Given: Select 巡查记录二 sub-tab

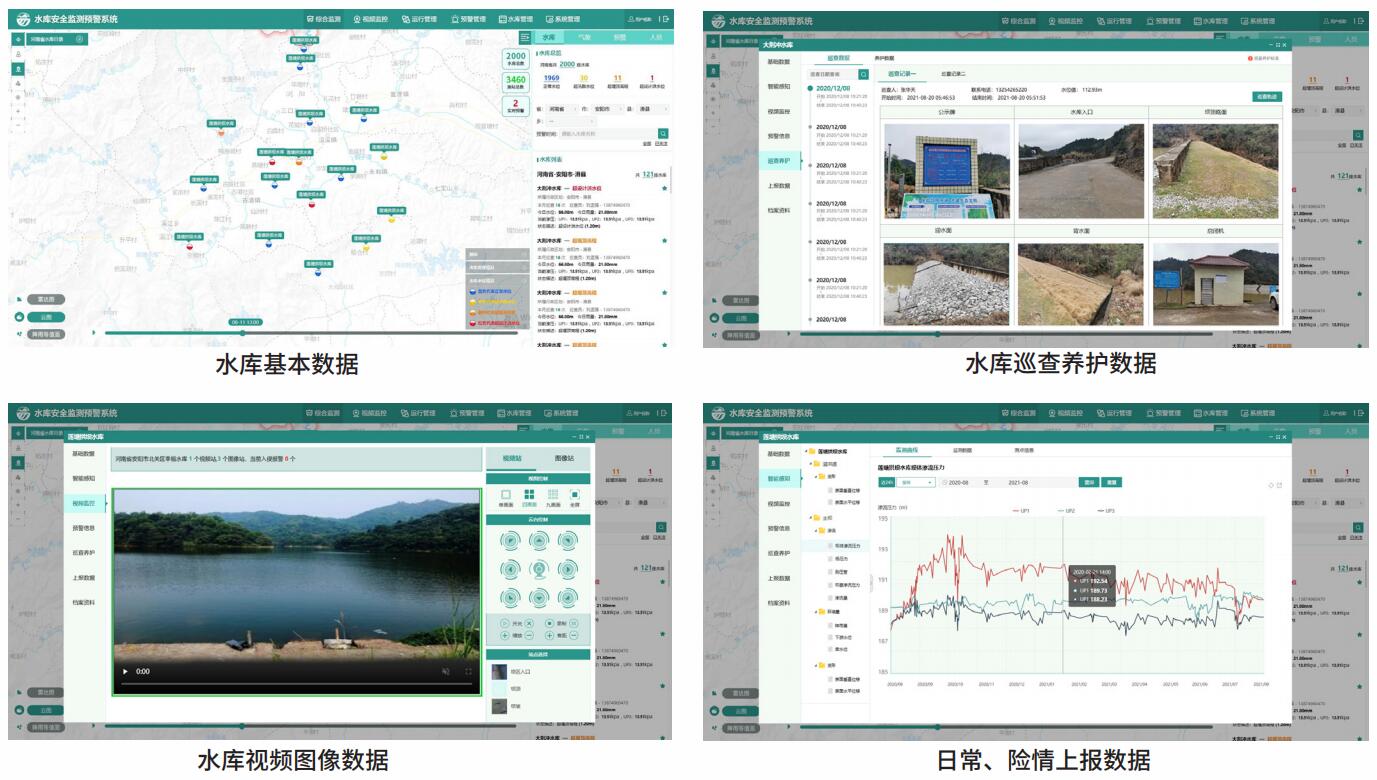Looking at the screenshot, I should (x=953, y=74).
